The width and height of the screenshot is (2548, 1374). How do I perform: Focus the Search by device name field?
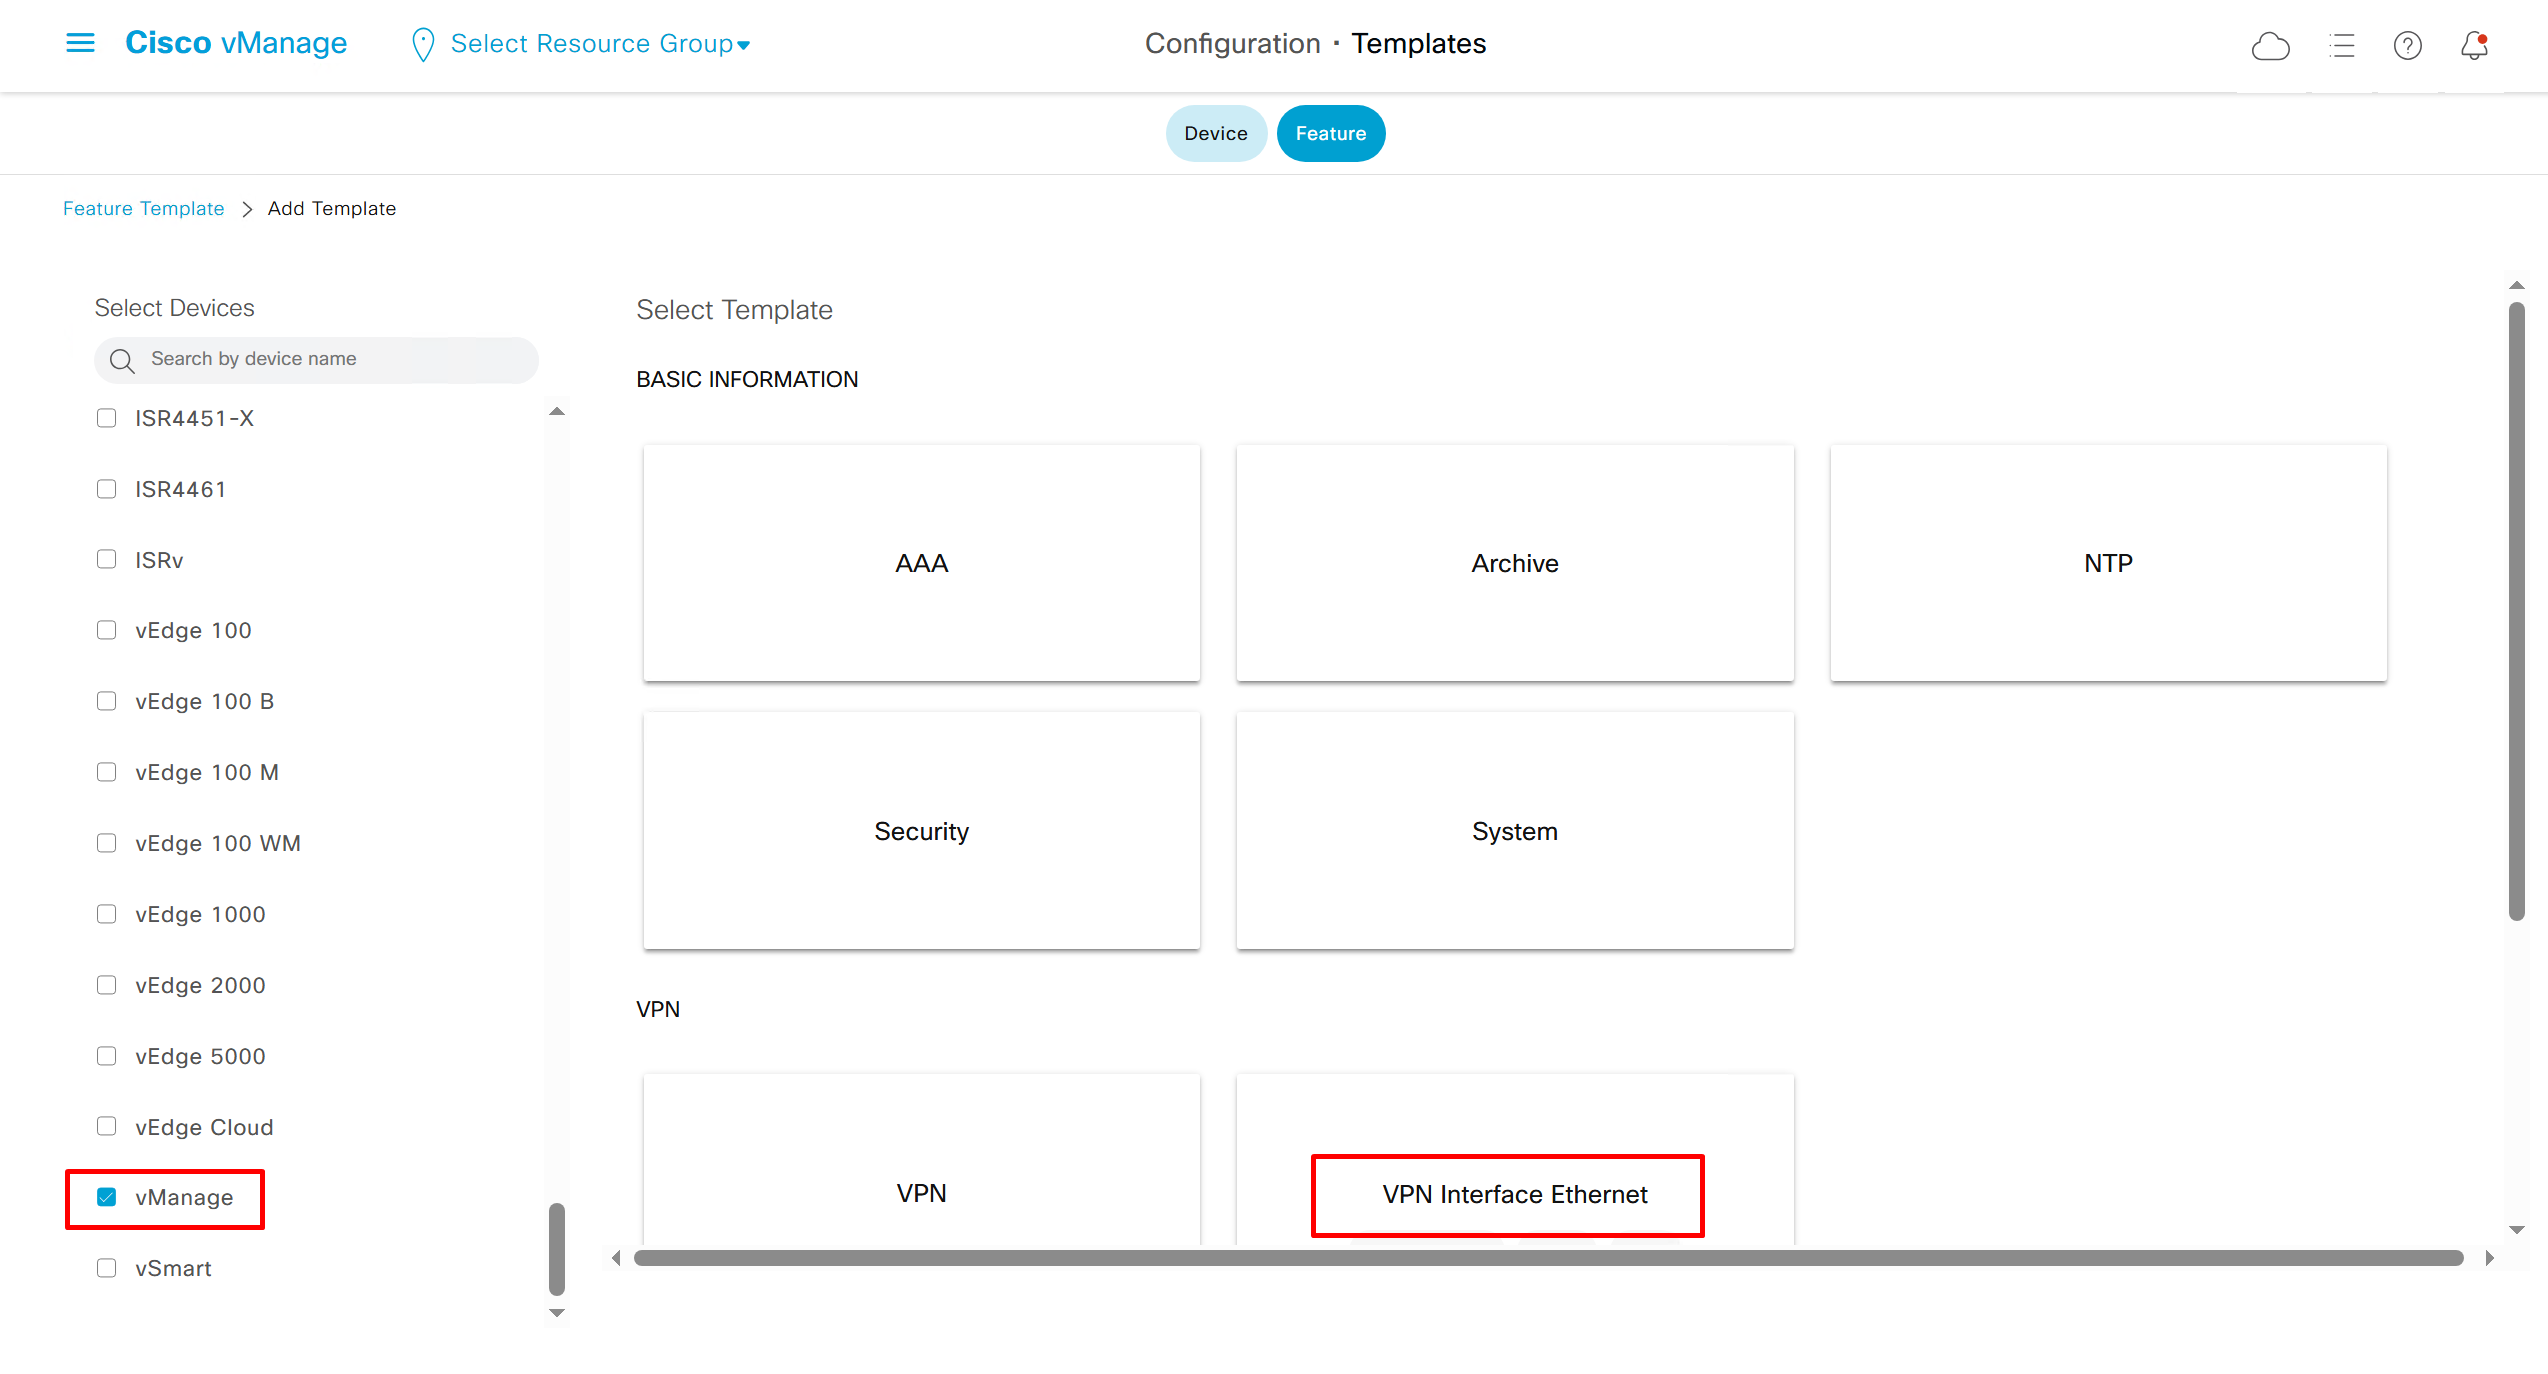(330, 359)
